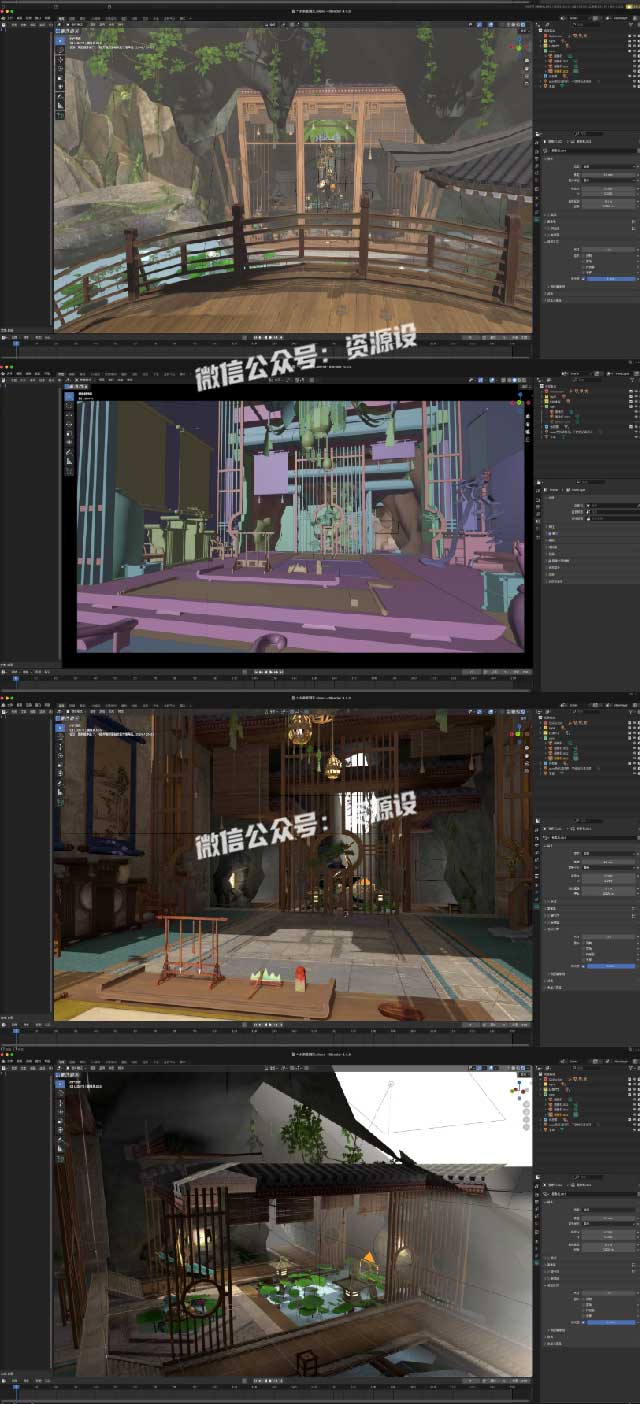The height and width of the screenshot is (1404, 640).
Task: Pick the Annotate tool in top Blender window
Action: click(x=60, y=97)
